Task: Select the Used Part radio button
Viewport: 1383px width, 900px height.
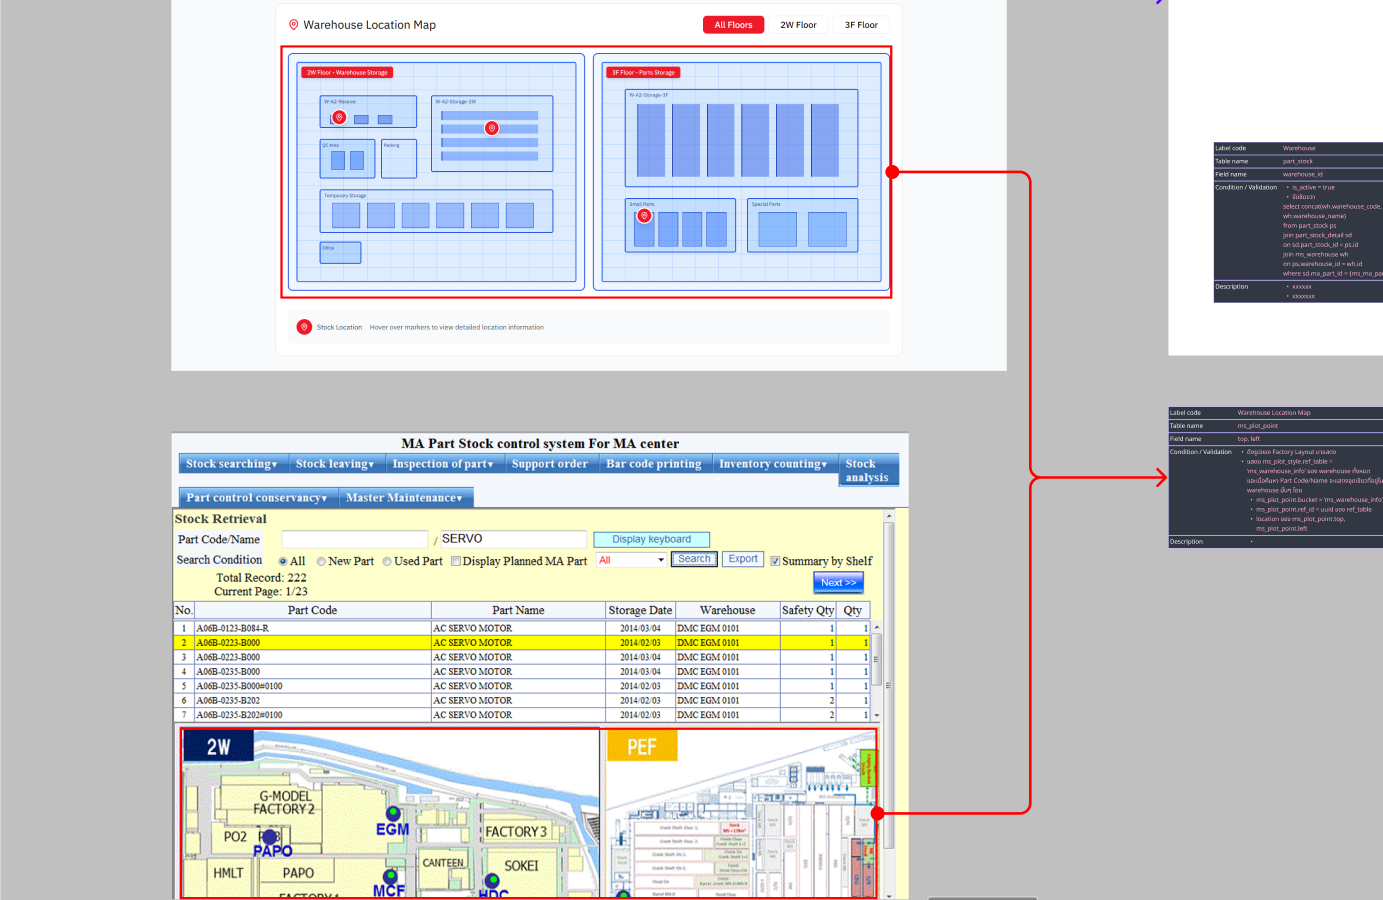Action: (x=387, y=562)
